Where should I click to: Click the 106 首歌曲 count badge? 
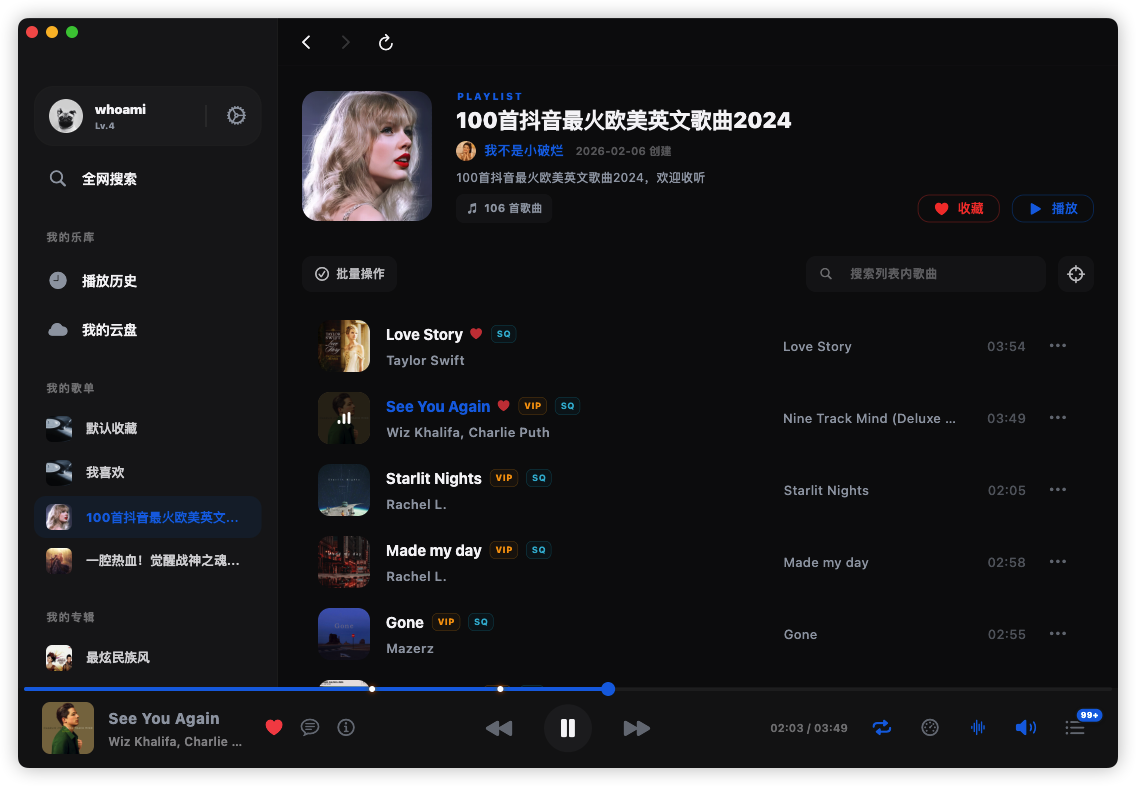point(504,209)
